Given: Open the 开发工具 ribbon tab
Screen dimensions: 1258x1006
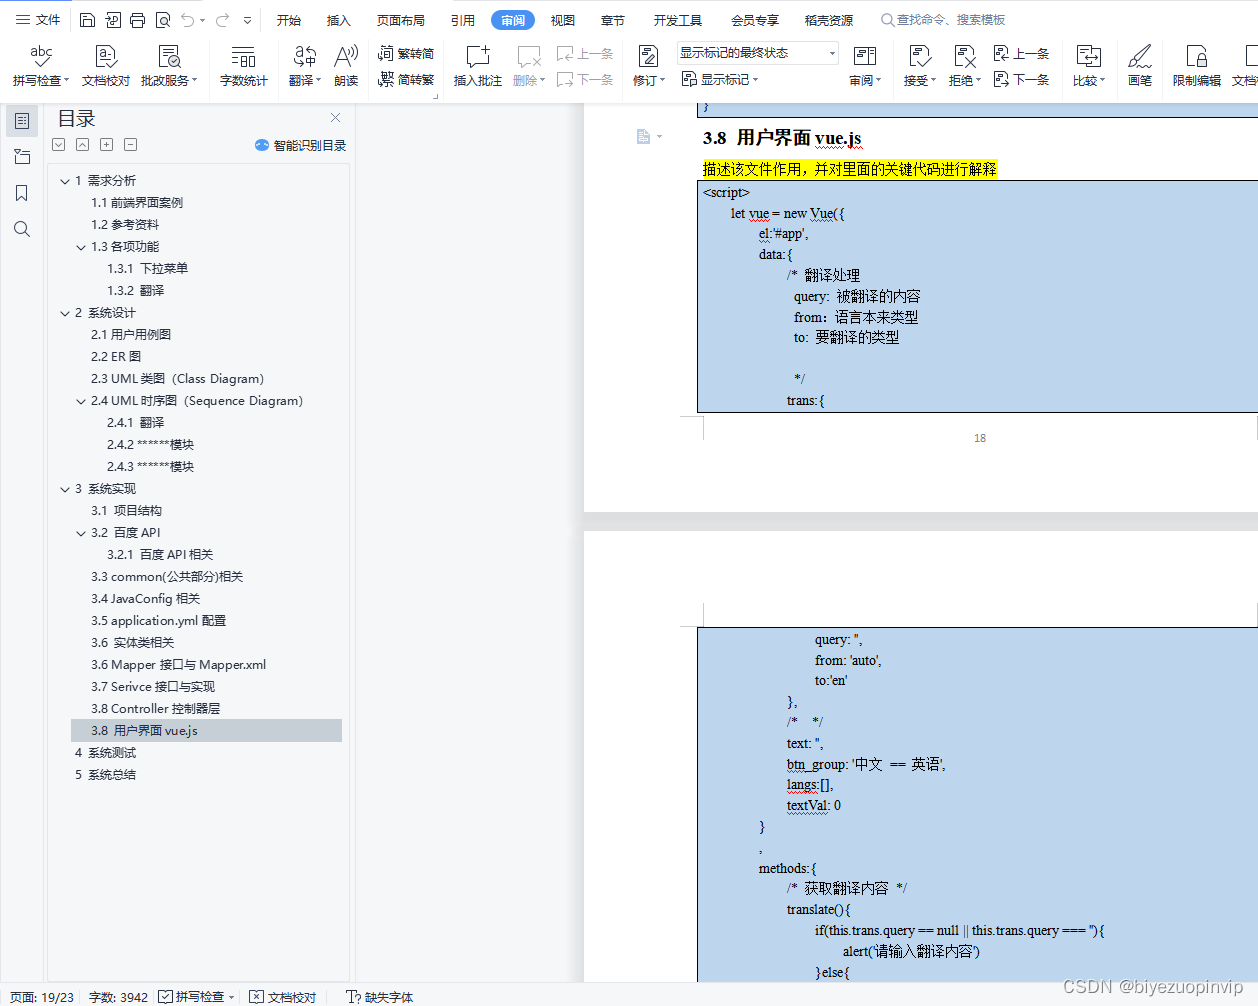Looking at the screenshot, I should (x=678, y=18).
